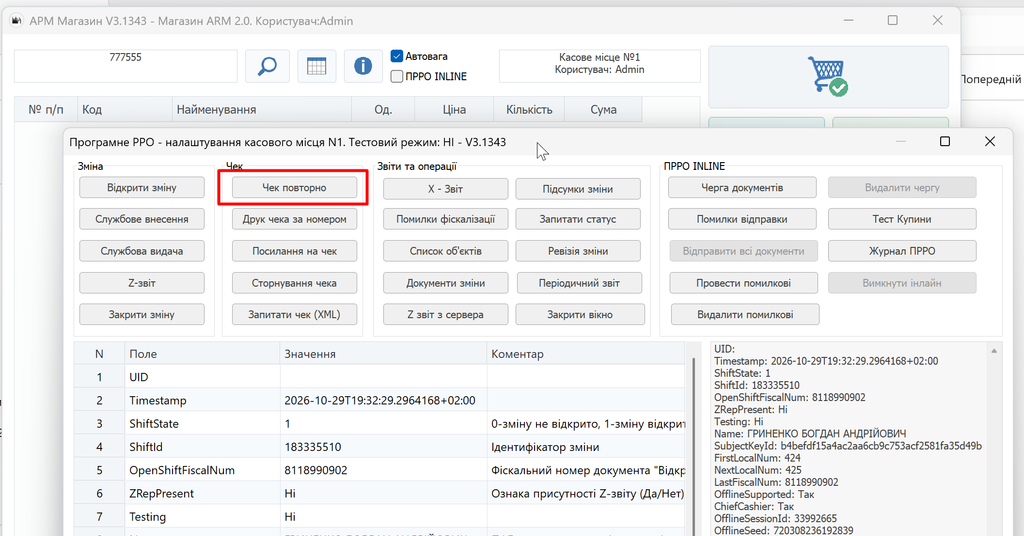Screen dimensions: 1024x536
Task: Click the Z-звіт button
Action: click(x=142, y=283)
